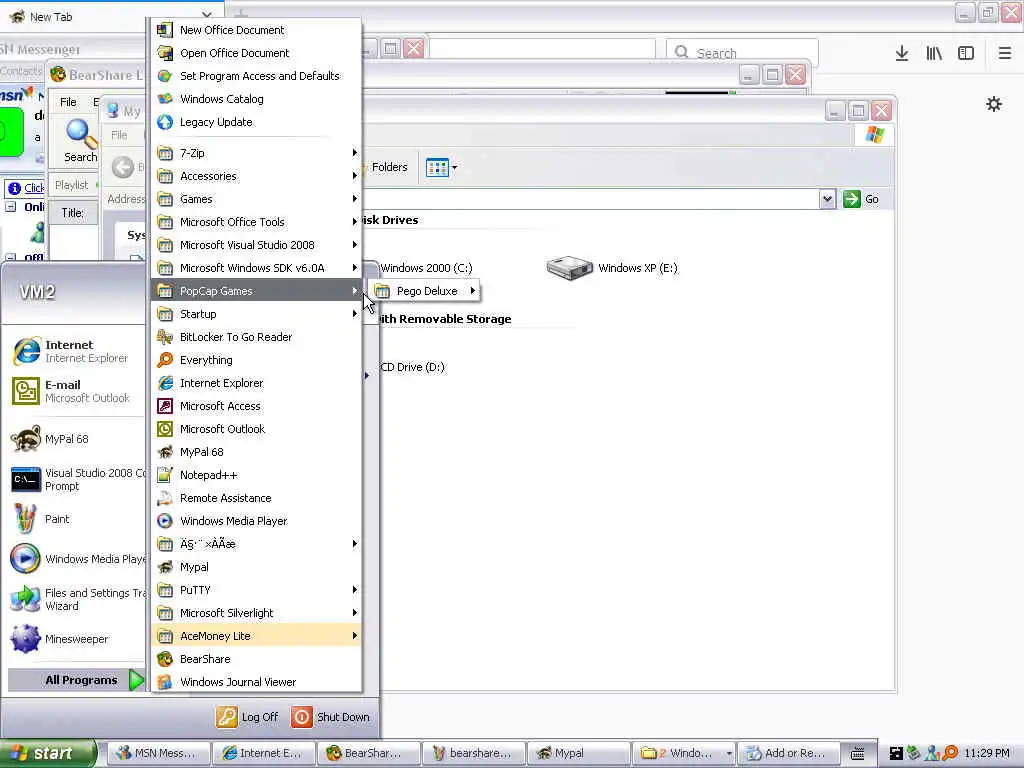
Task: Open Remote Assistance
Action: [x=256, y=498]
